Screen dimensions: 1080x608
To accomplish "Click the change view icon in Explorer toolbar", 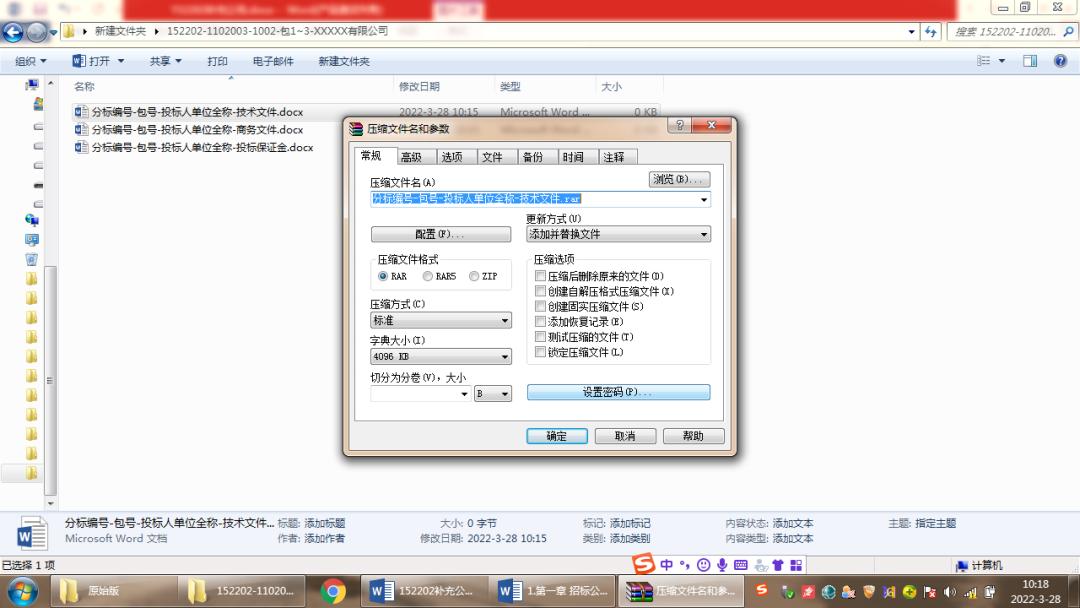I will pyautogui.click(x=984, y=61).
